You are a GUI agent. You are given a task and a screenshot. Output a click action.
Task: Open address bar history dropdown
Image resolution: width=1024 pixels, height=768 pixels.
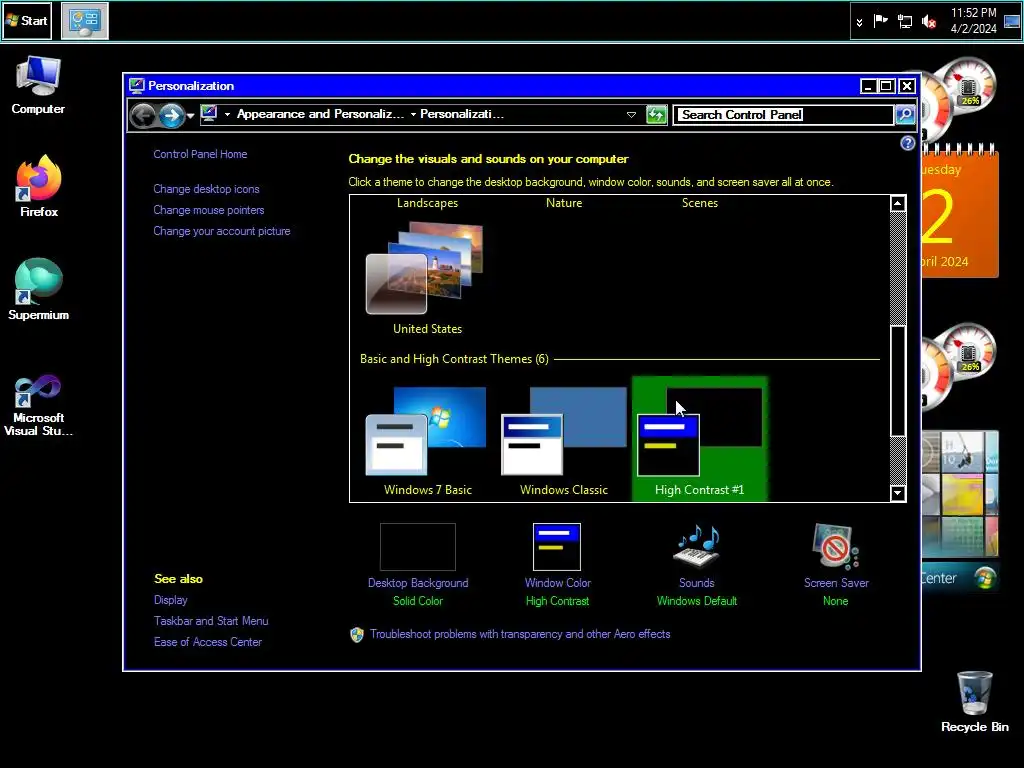[x=631, y=115]
